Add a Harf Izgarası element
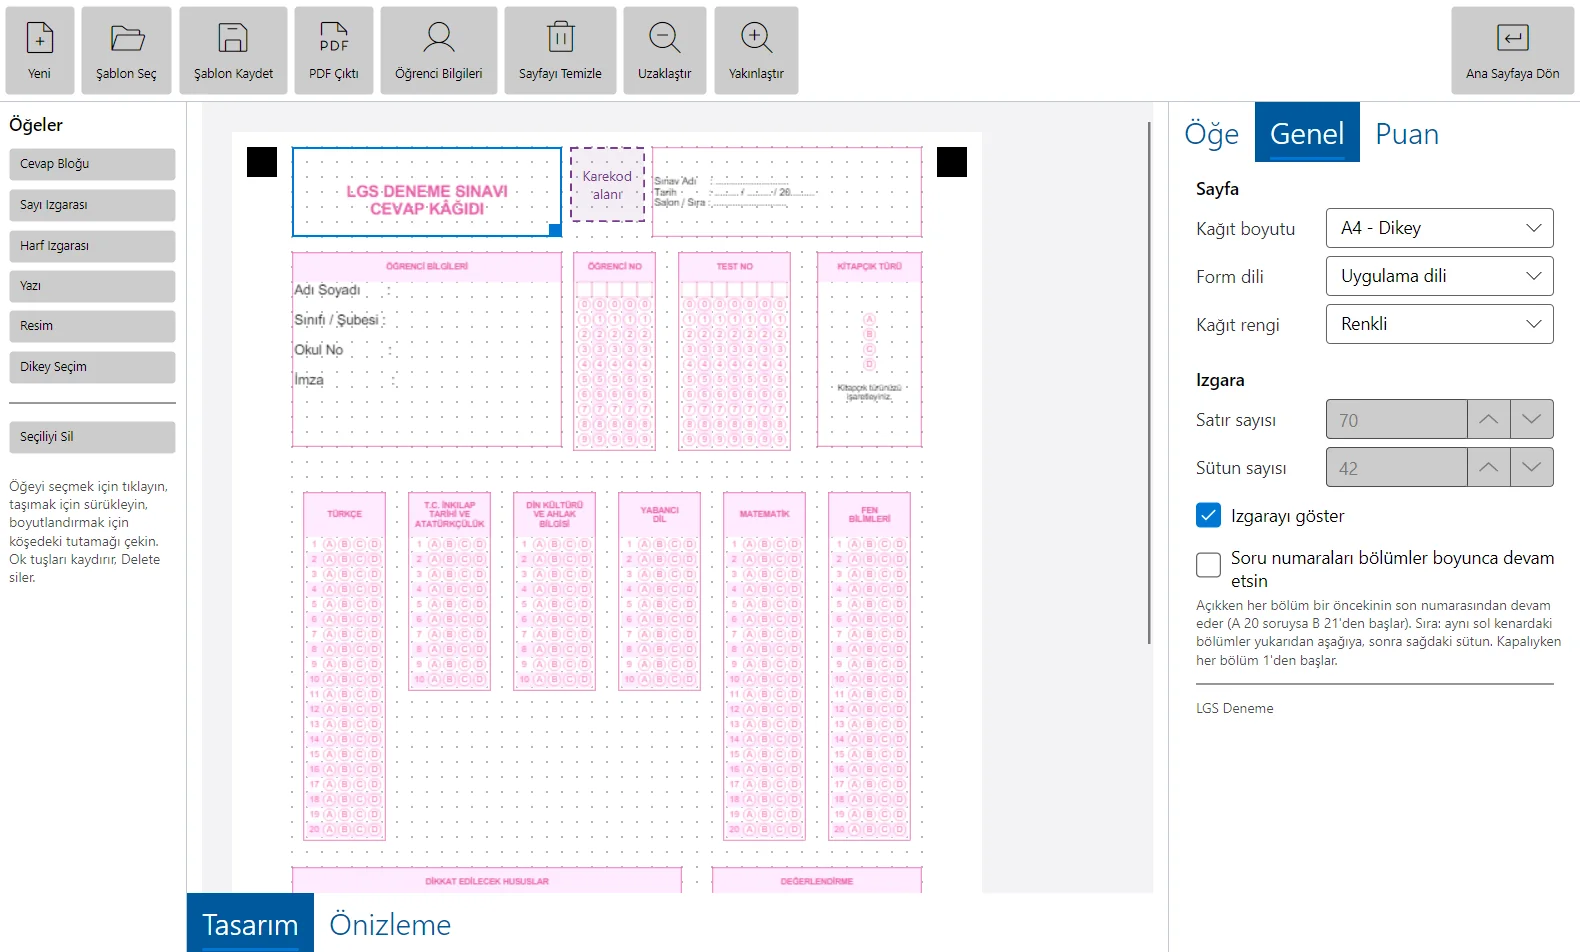Screen dimensions: 1580x952 pyautogui.click(x=92, y=246)
